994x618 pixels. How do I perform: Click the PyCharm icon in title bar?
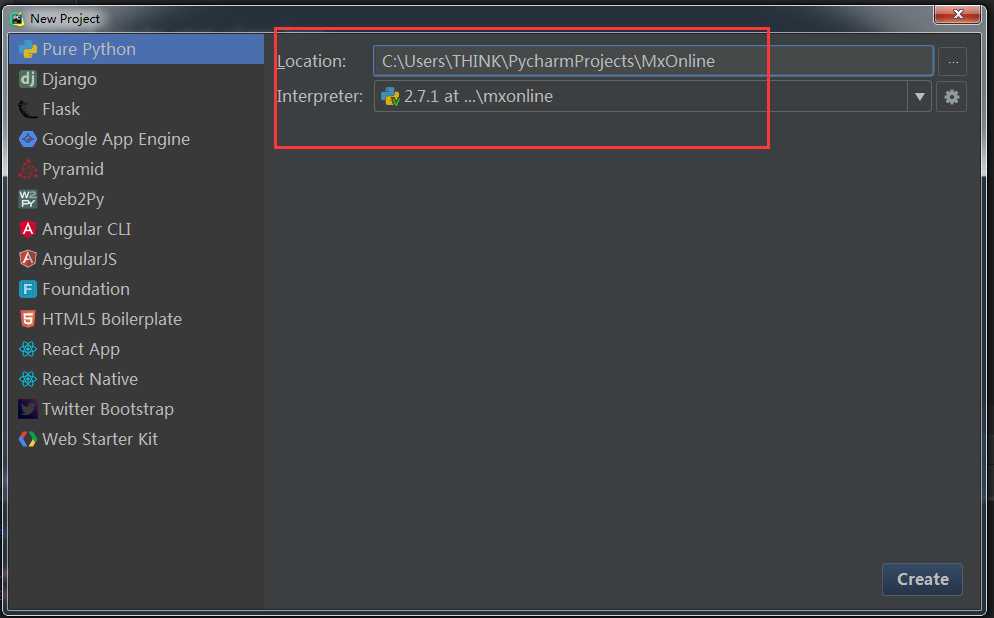coord(17,18)
